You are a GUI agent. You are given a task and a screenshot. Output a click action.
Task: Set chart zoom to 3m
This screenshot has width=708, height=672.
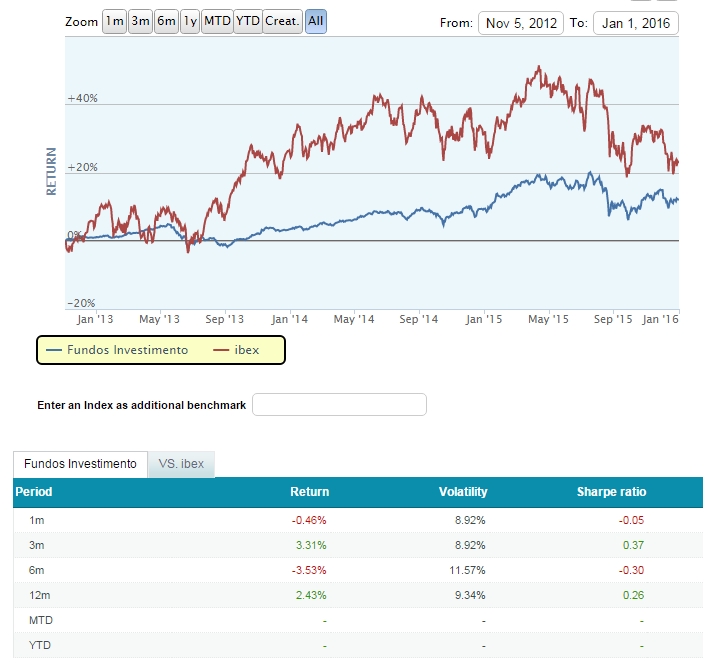[140, 22]
